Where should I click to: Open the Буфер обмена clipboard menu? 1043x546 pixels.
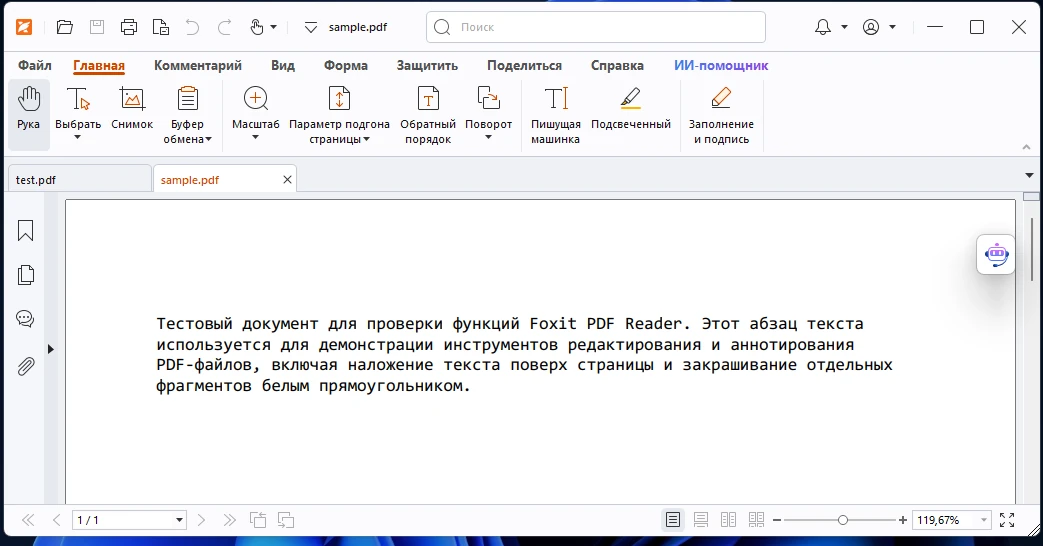(x=188, y=114)
